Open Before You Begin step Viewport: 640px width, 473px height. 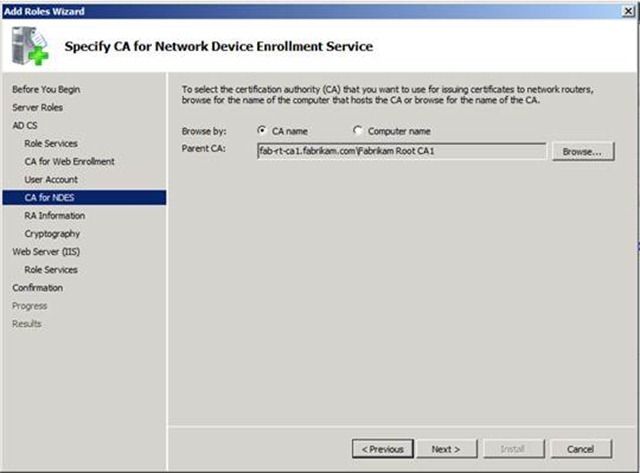click(46, 89)
